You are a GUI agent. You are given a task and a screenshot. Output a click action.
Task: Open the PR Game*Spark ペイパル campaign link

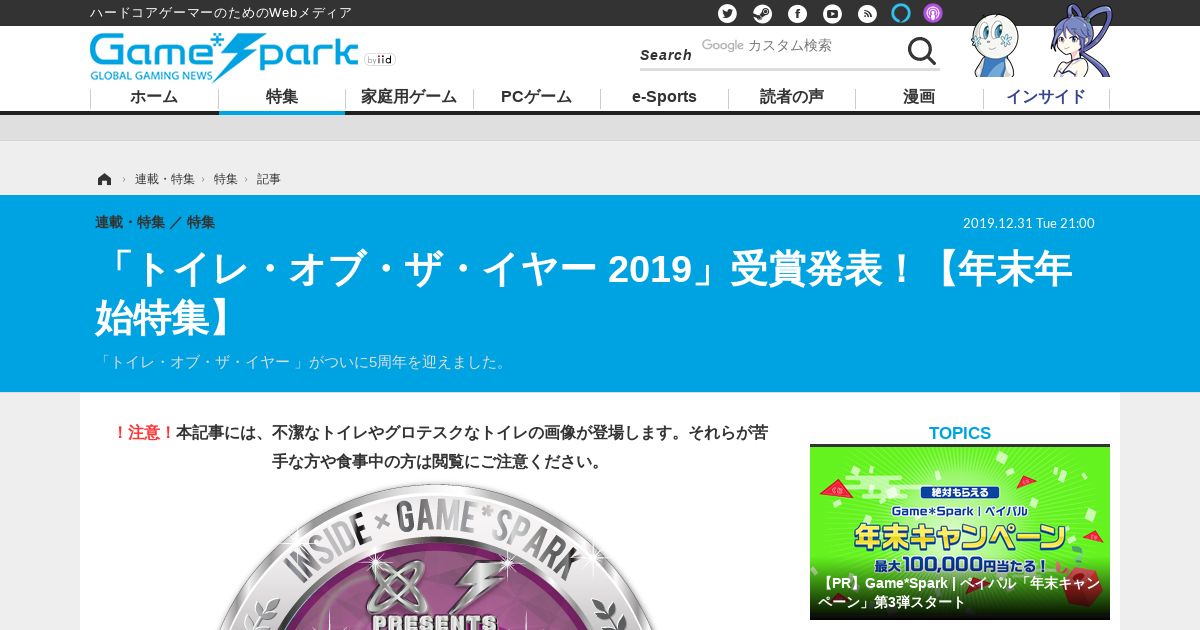pos(960,592)
